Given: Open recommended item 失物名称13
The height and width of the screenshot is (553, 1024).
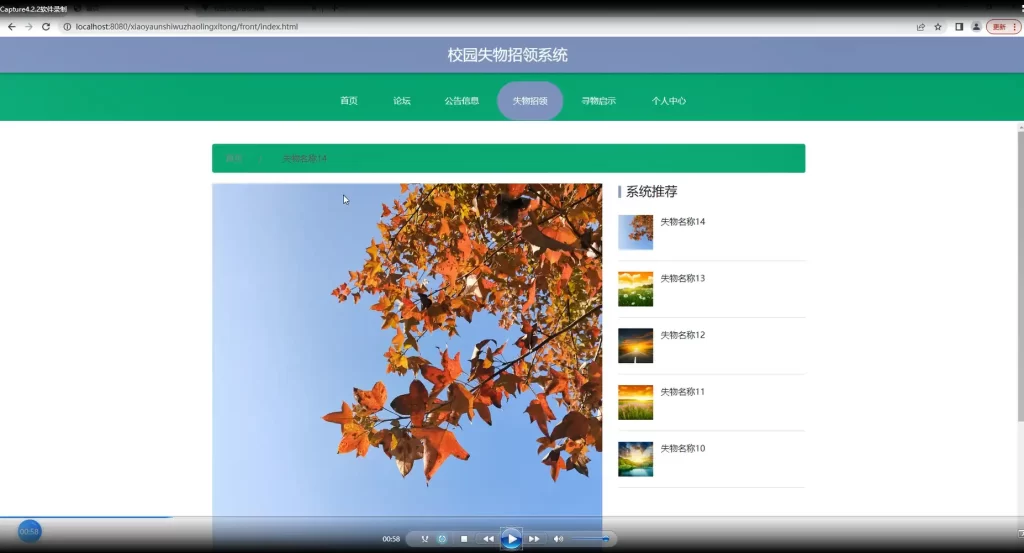Looking at the screenshot, I should coord(682,278).
